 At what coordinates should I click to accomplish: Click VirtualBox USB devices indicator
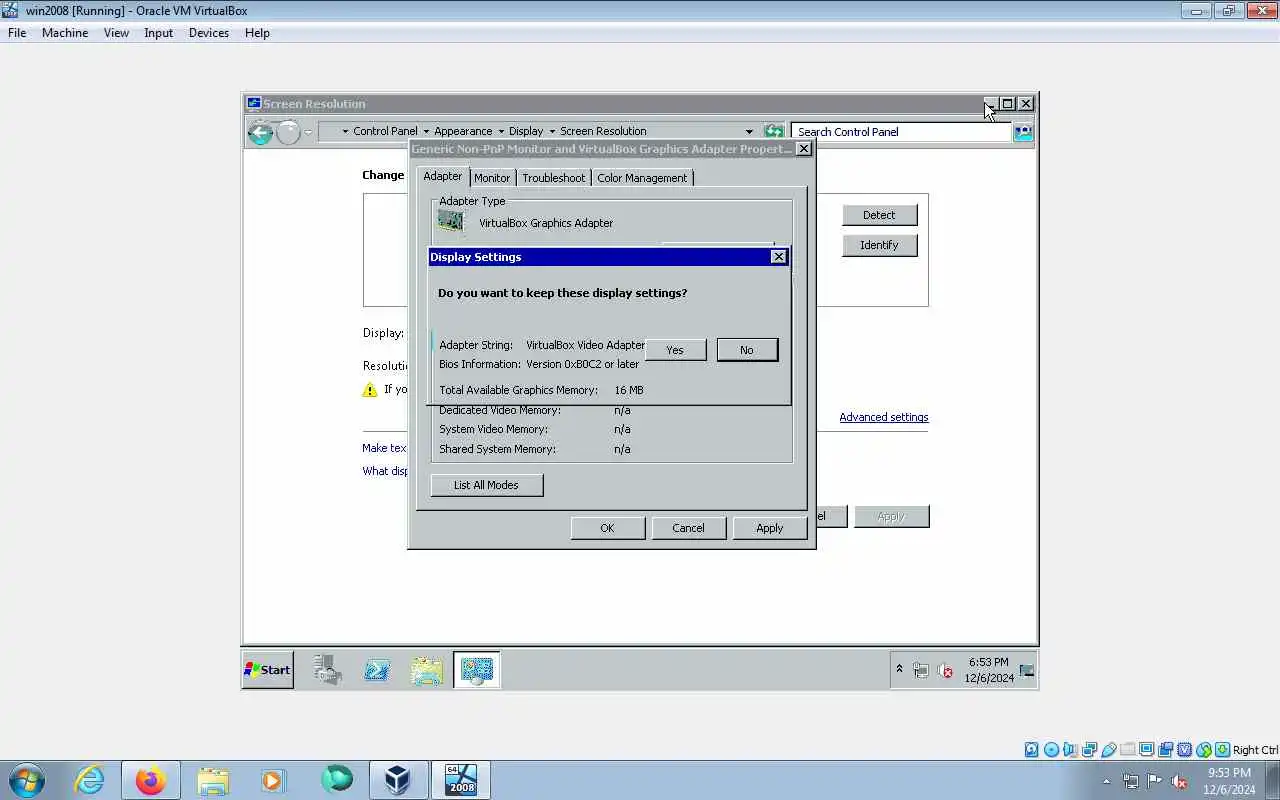1108,750
